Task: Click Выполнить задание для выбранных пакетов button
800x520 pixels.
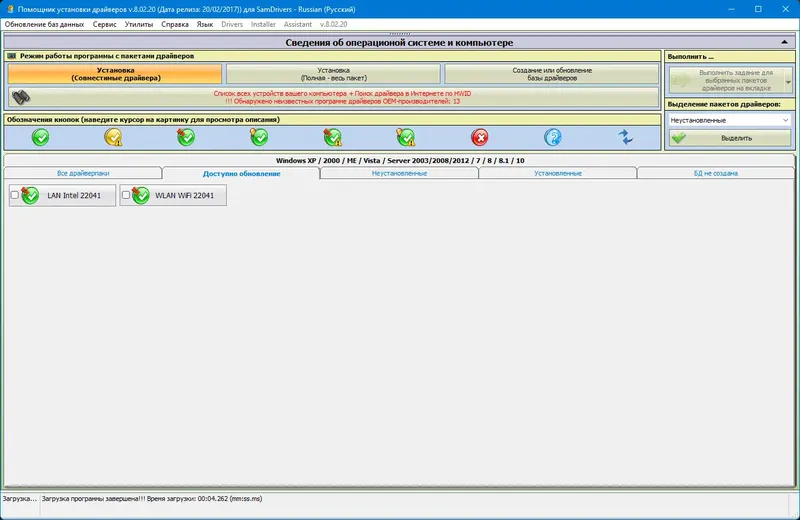Action: pos(727,81)
